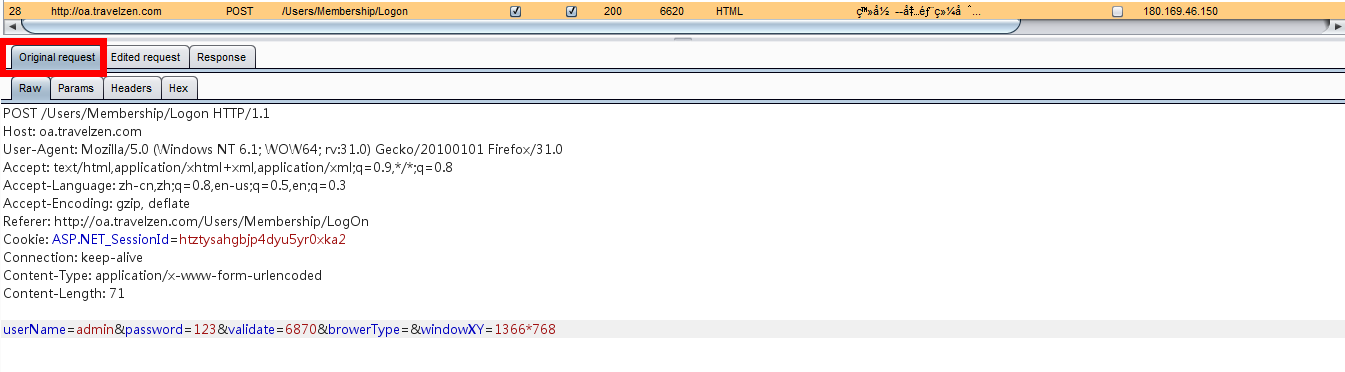Click the admin value in the body

coord(95,329)
